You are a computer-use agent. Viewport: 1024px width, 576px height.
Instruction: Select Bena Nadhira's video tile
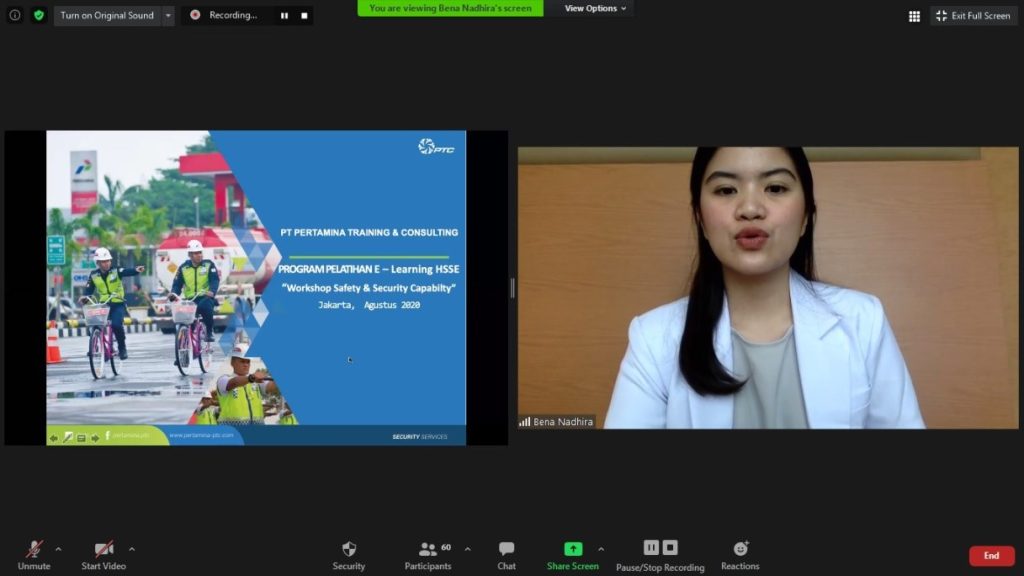click(768, 287)
